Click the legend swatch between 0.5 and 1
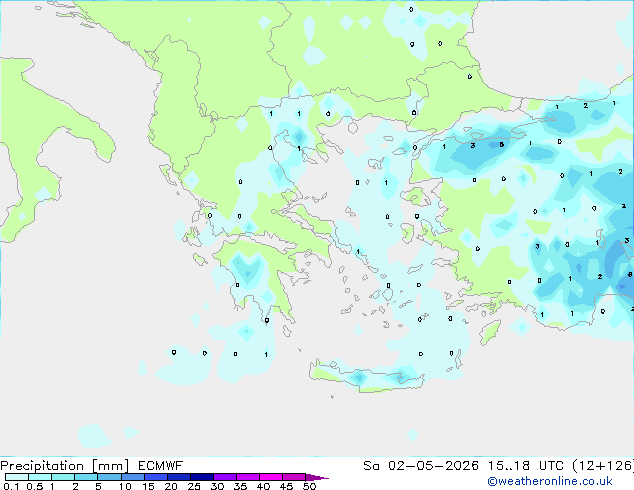This screenshot has width=634, height=490. pyautogui.click(x=40, y=477)
